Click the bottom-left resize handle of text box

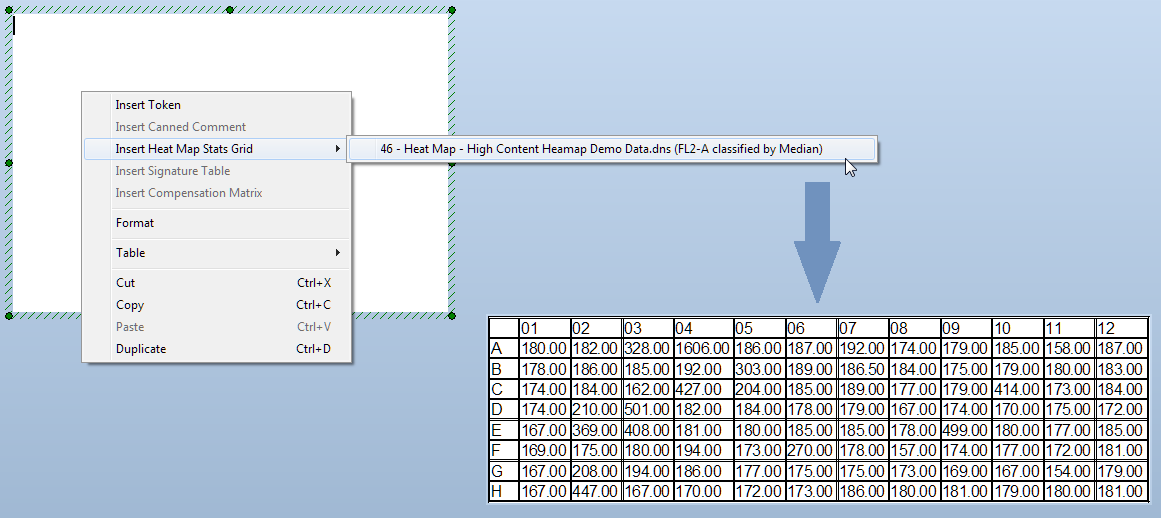(x=9, y=316)
